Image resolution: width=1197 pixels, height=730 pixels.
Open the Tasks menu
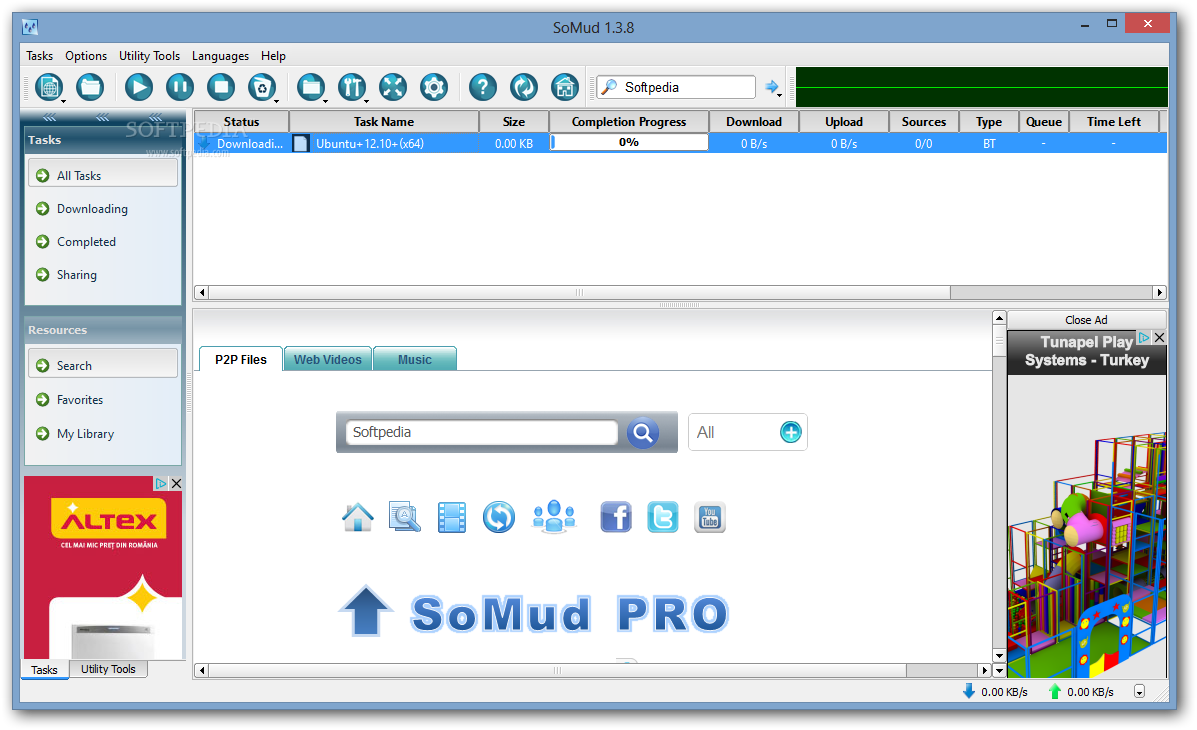pyautogui.click(x=40, y=56)
